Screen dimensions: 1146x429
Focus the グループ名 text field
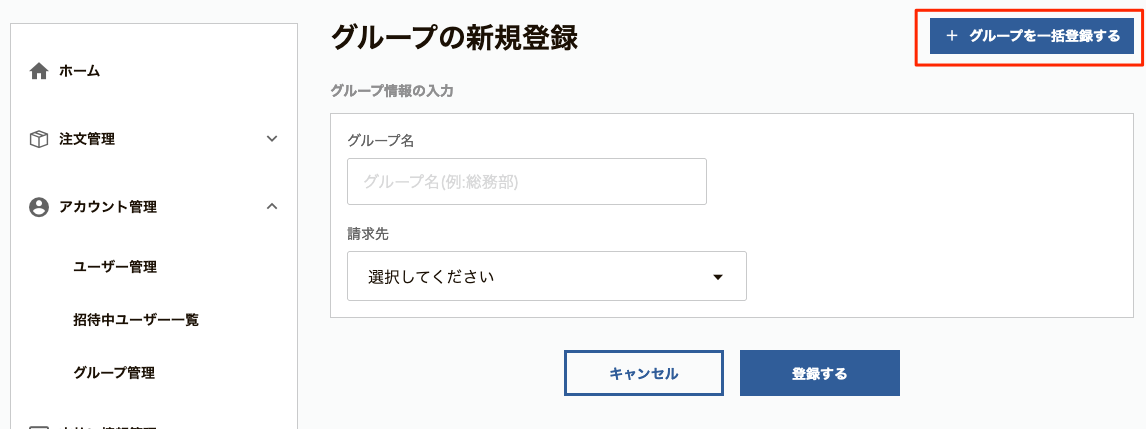[x=526, y=182]
